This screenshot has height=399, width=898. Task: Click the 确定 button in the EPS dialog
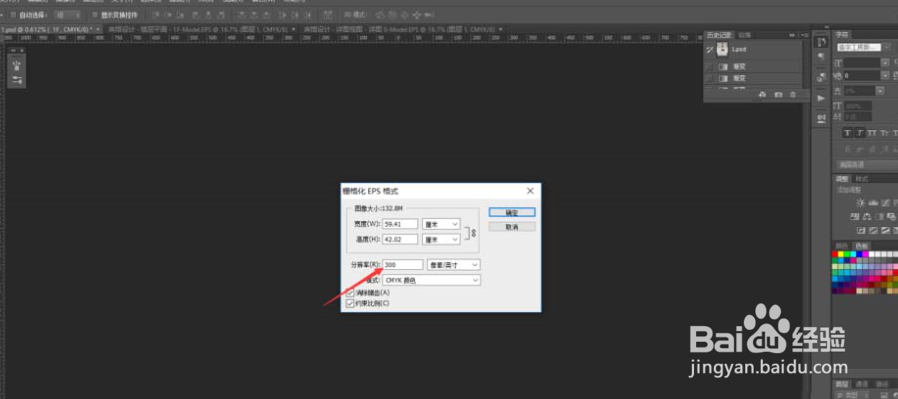pos(512,212)
